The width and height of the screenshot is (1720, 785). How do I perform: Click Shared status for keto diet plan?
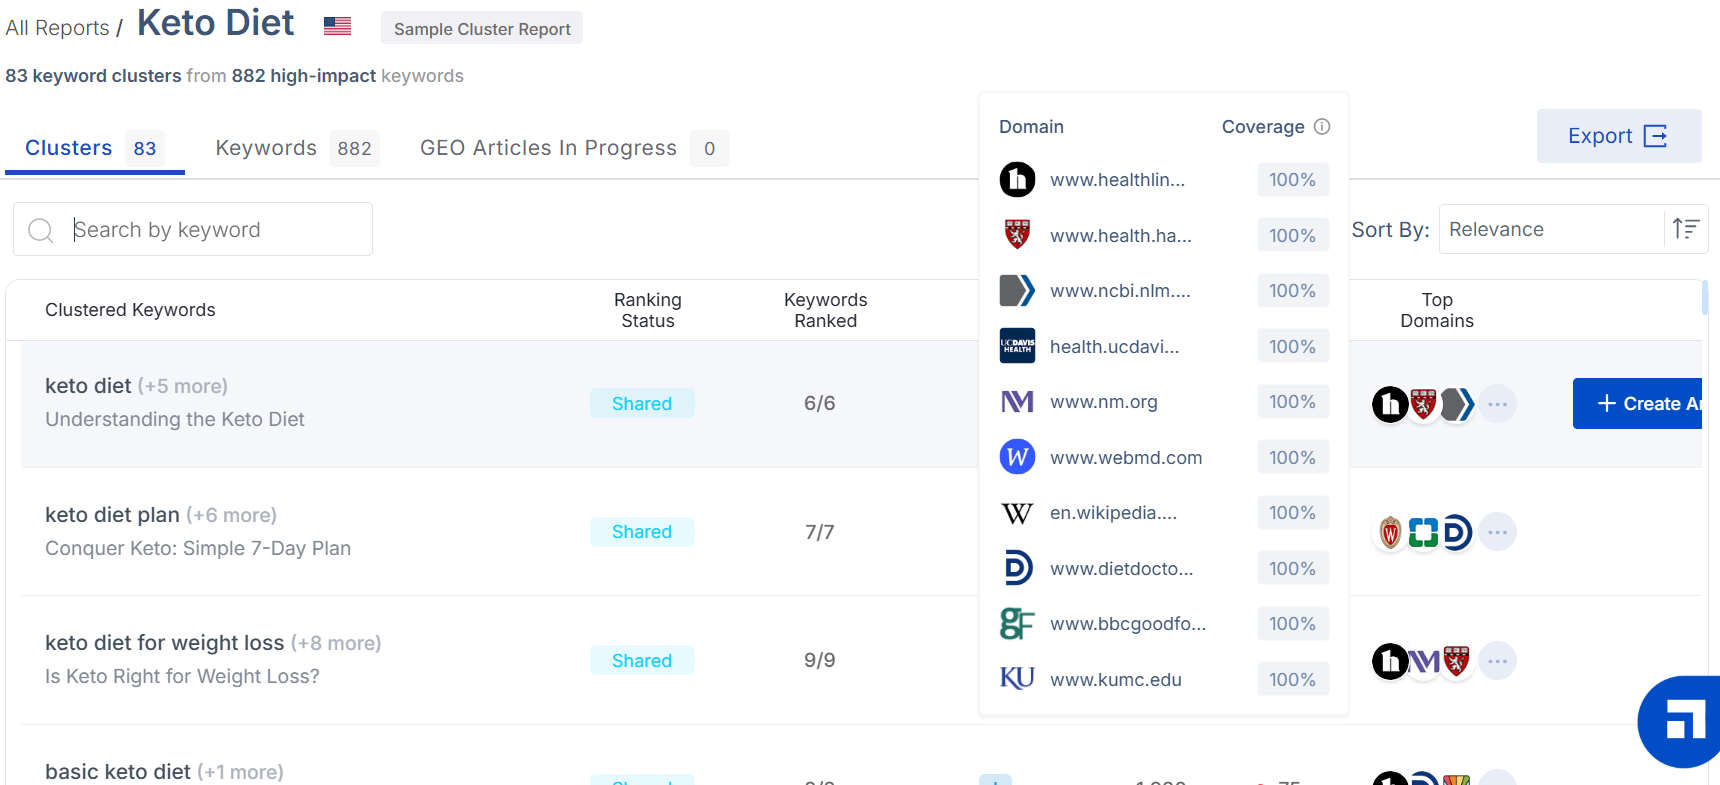[x=642, y=532]
